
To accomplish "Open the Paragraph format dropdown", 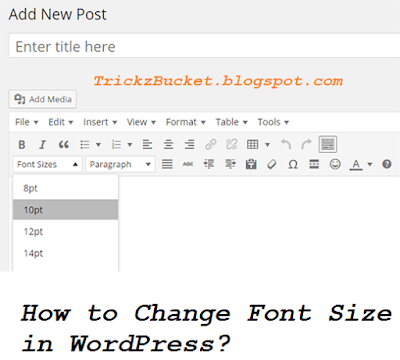I will coord(120,164).
